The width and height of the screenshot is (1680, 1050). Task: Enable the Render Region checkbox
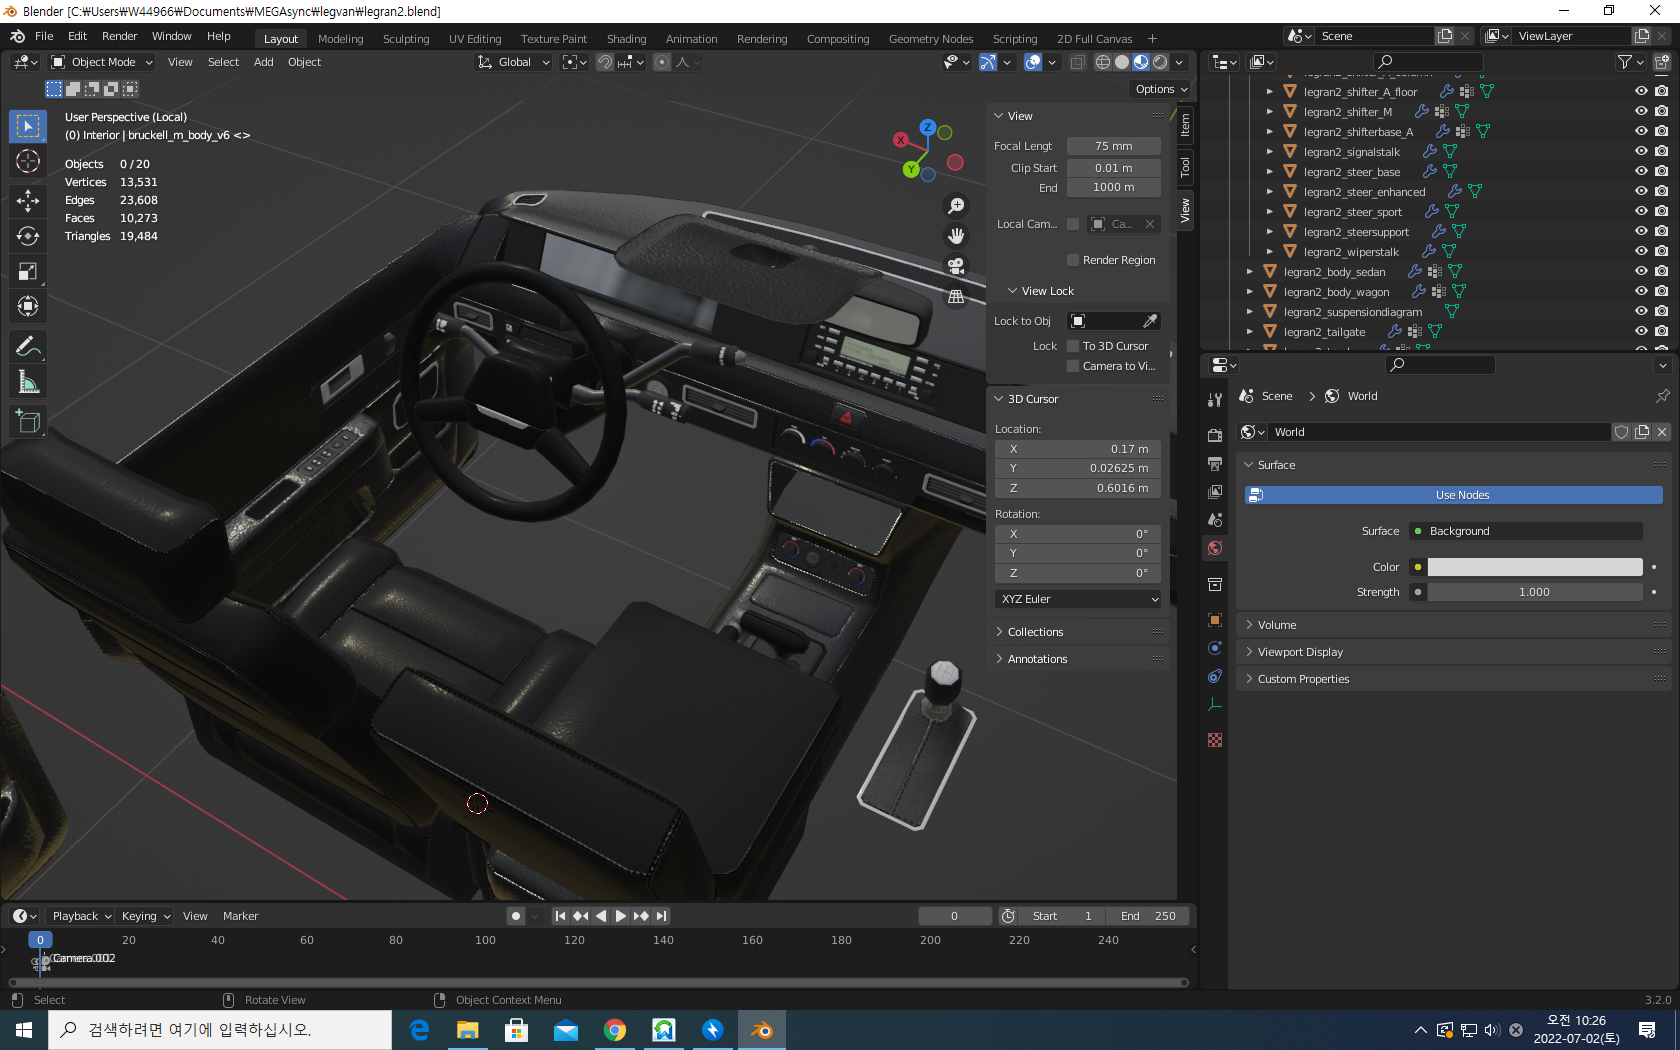click(1073, 260)
